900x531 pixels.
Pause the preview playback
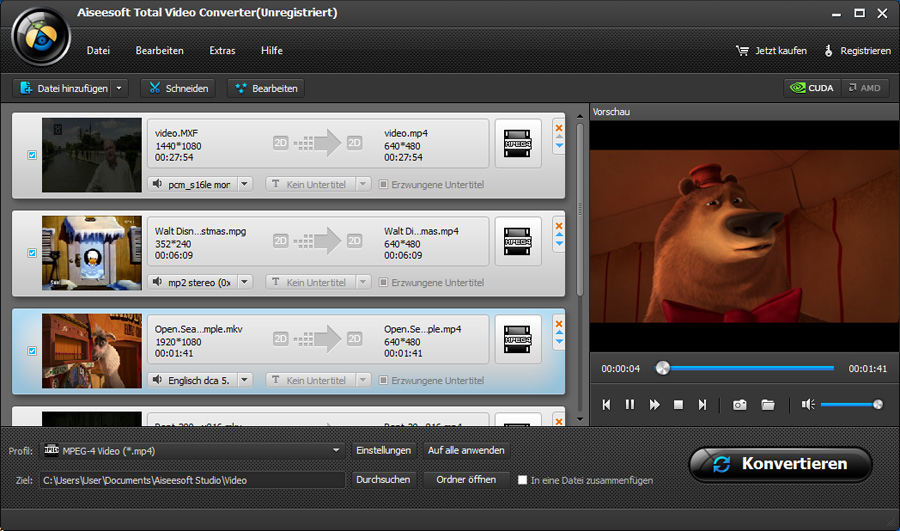(630, 405)
